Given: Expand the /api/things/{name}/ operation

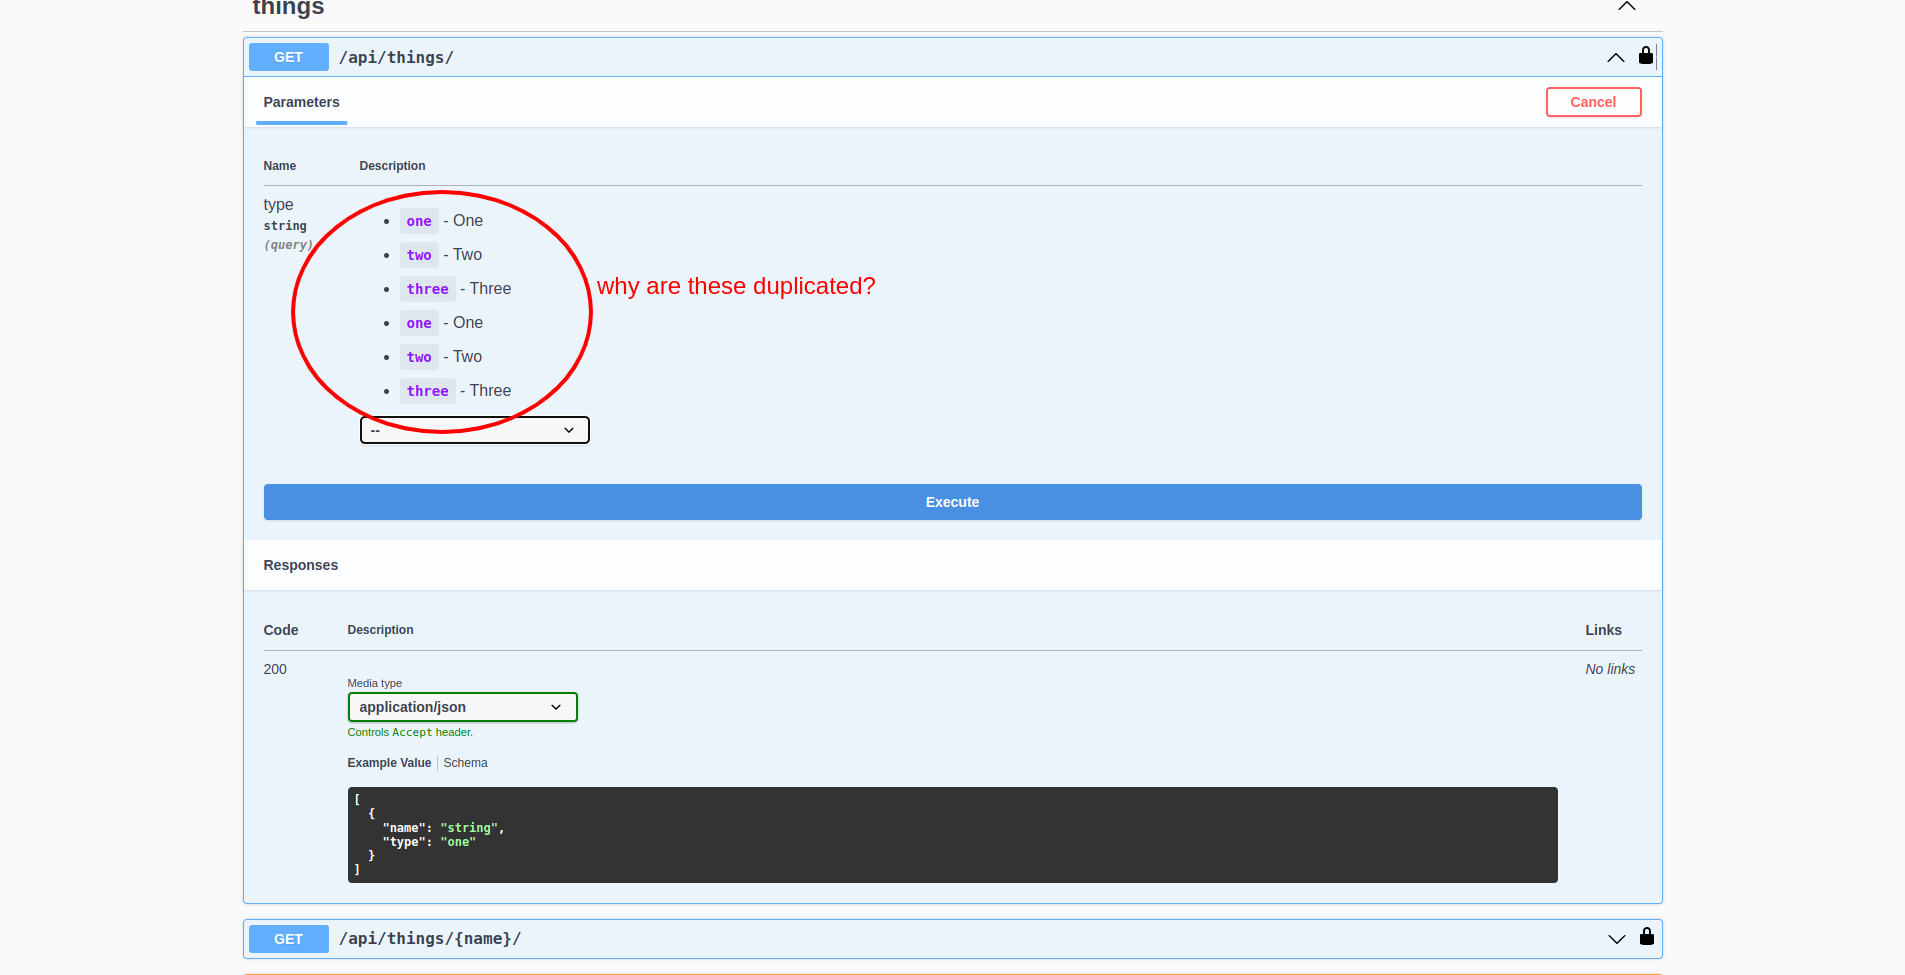Looking at the screenshot, I should pyautogui.click(x=1615, y=938).
